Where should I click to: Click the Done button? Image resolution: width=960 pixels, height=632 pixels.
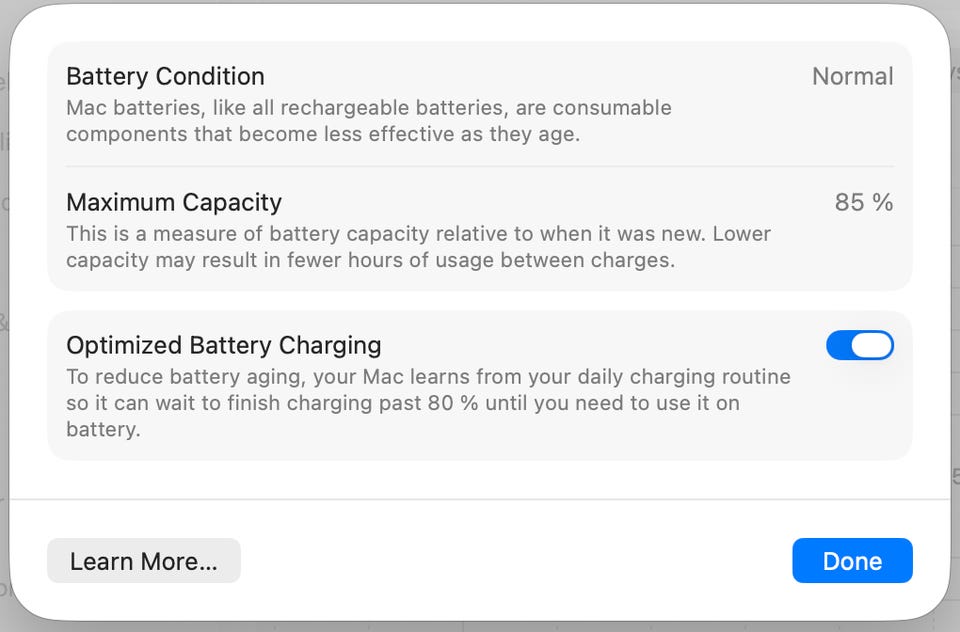pyautogui.click(x=852, y=561)
